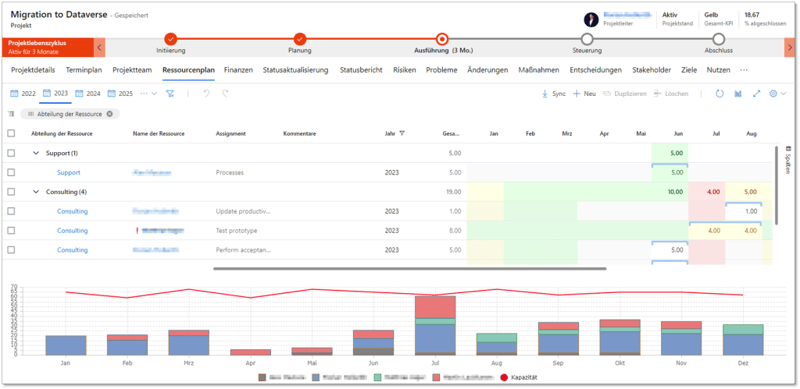
Task: Check the Processes row checkbox
Action: click(x=11, y=173)
